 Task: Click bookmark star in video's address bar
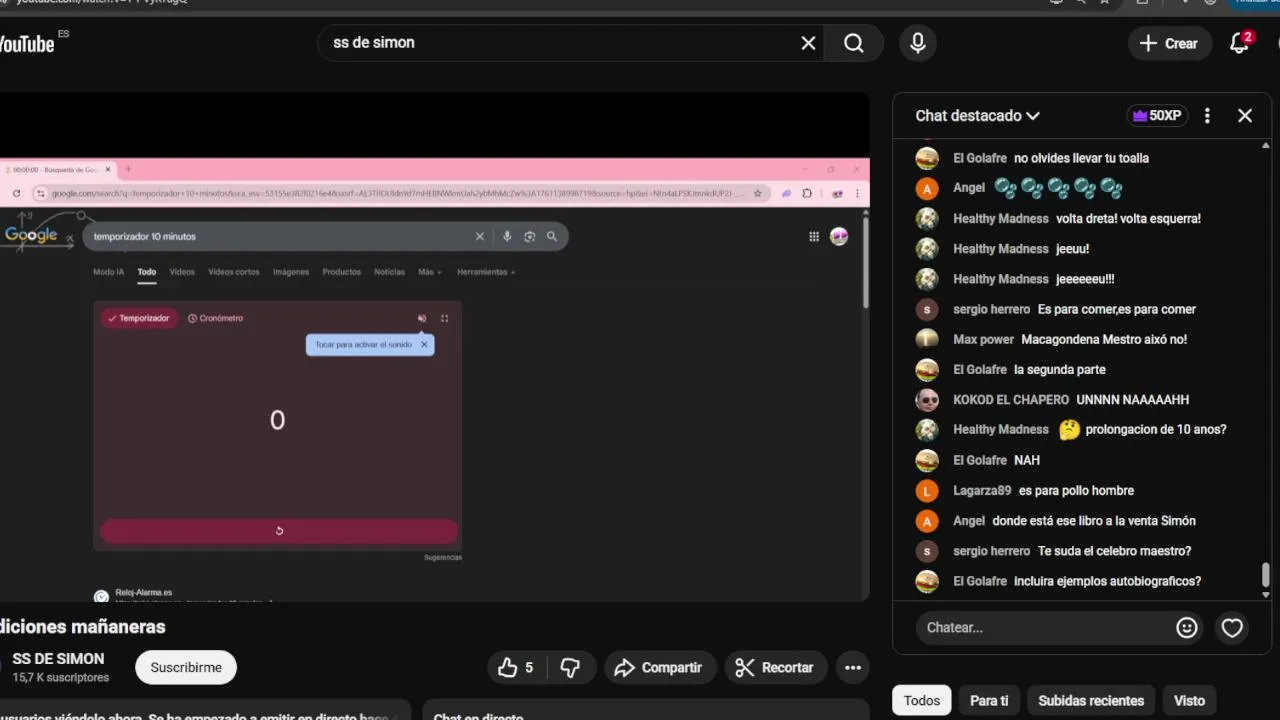coord(757,193)
